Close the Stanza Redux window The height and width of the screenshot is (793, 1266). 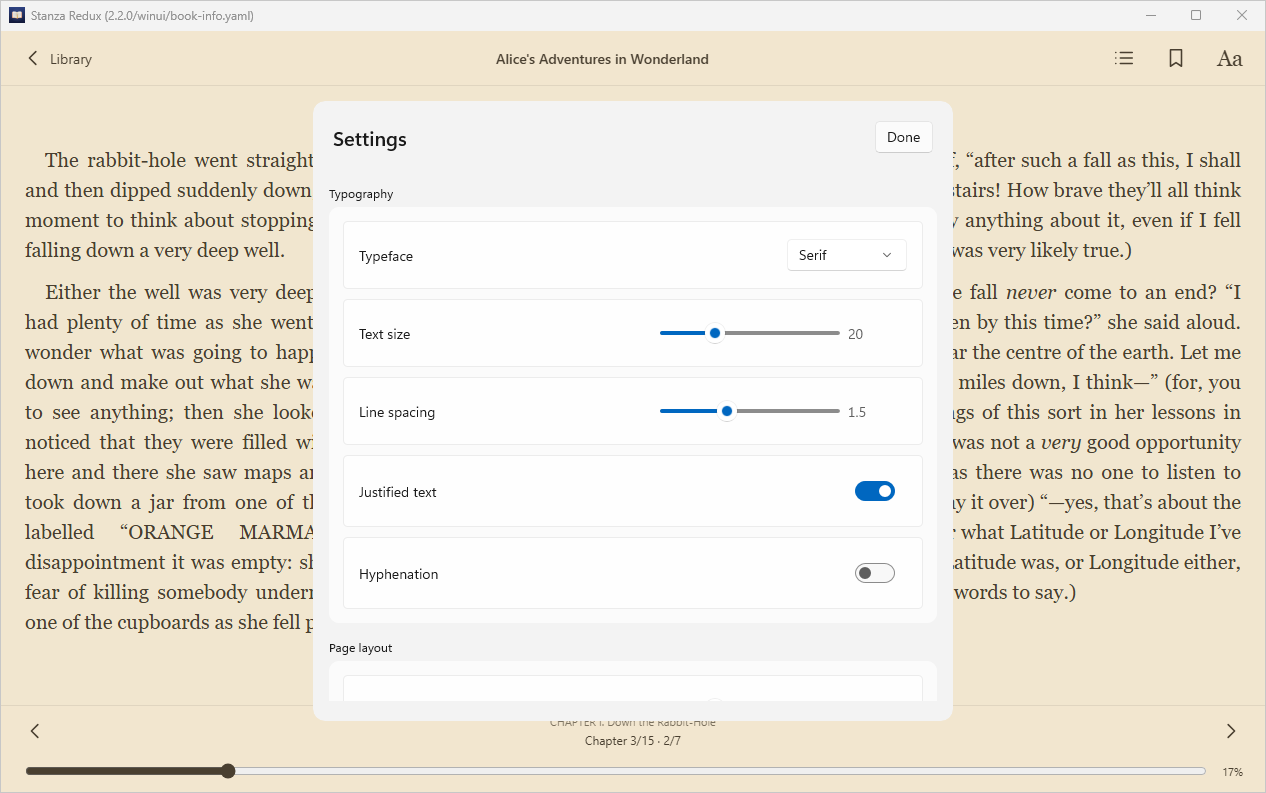[x=1242, y=15]
